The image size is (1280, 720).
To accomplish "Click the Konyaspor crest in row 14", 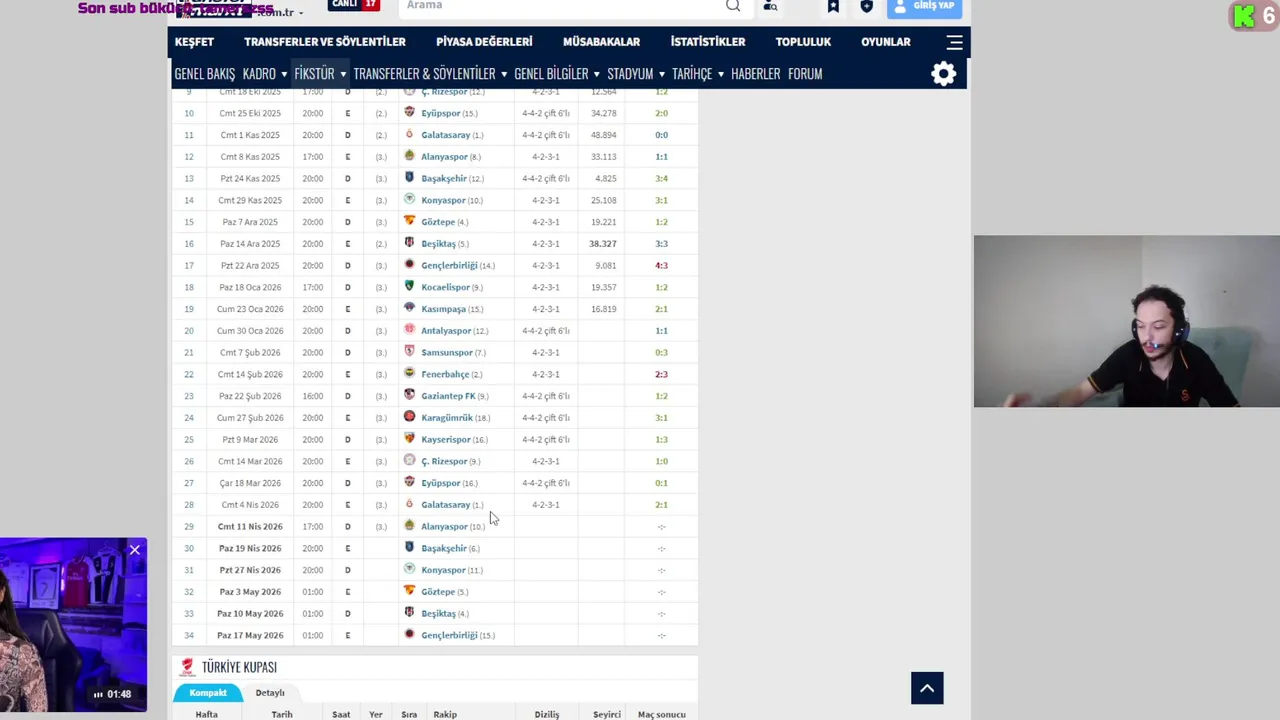I will click(x=409, y=200).
